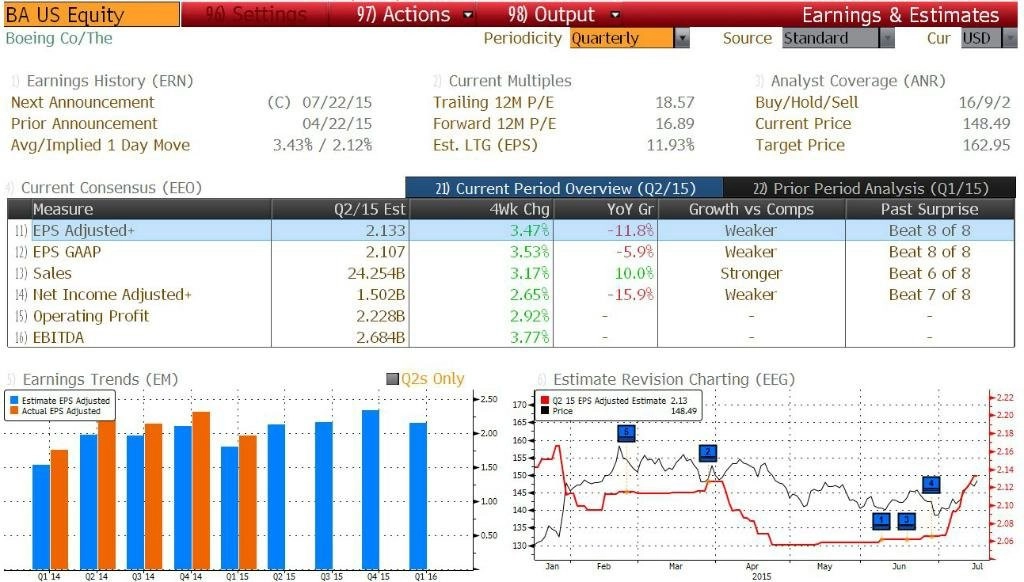Screen dimensions: 1024x582
Task: Click the Next Announcement date 07/22/15
Action: click(x=337, y=103)
